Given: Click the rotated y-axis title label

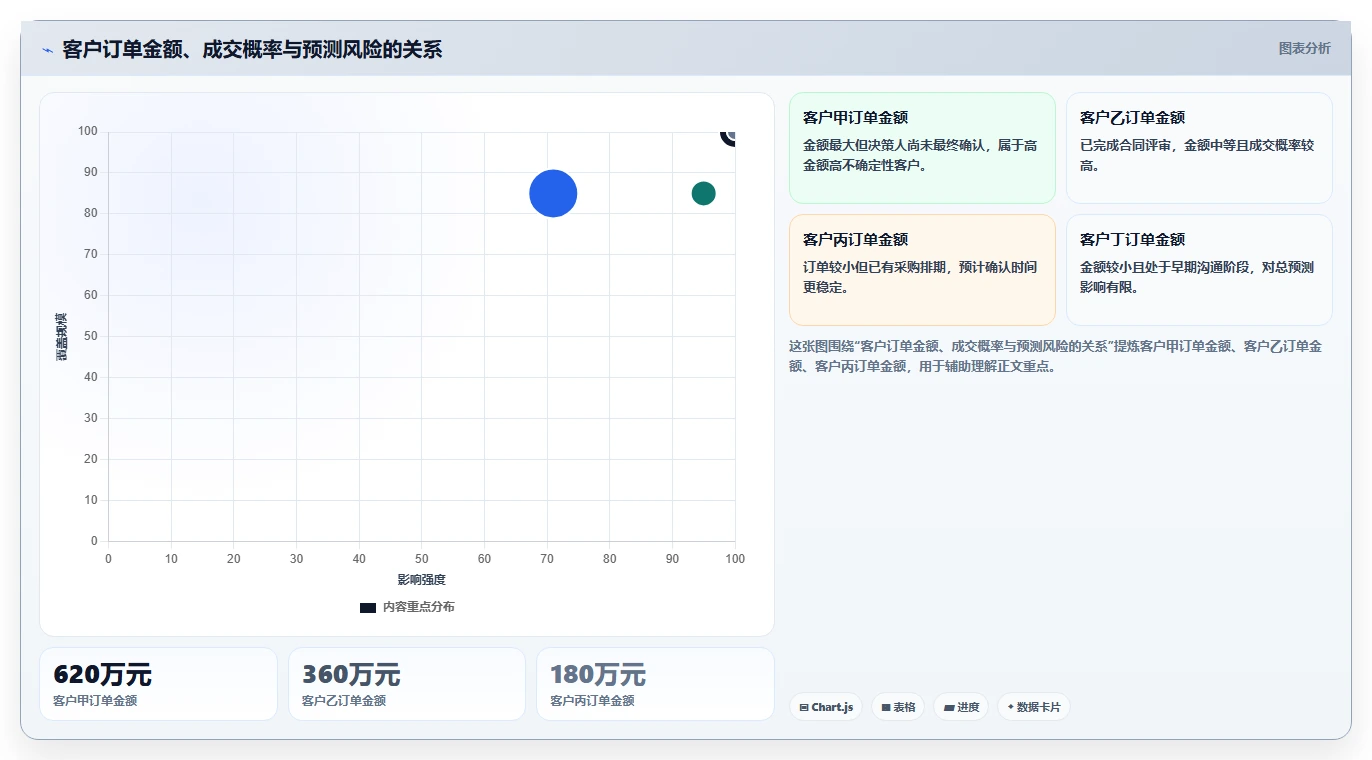Looking at the screenshot, I should (62, 336).
